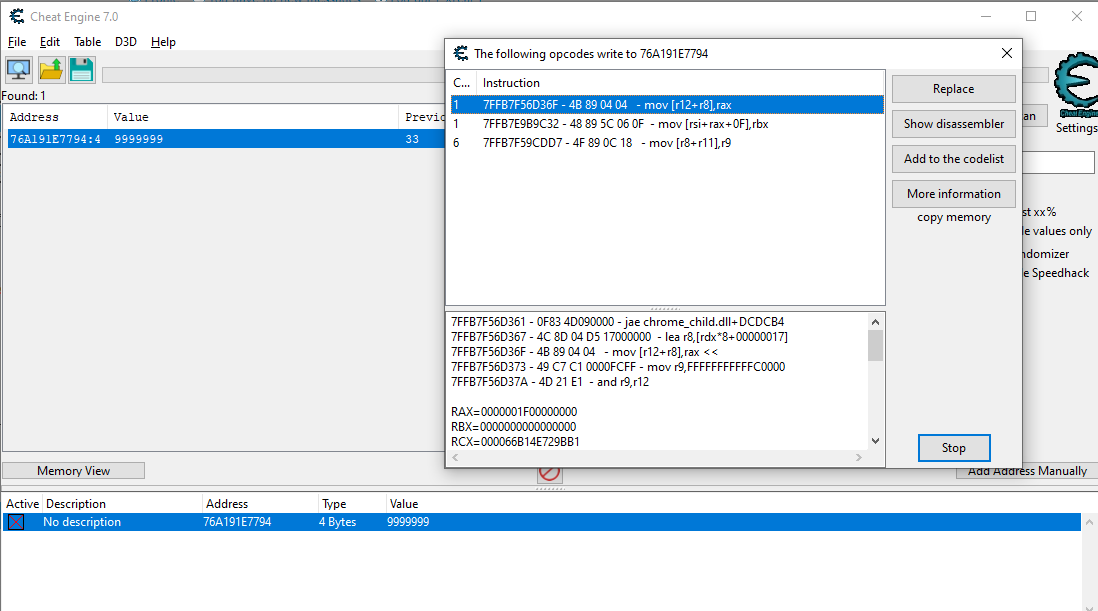The height and width of the screenshot is (611, 1098).
Task: Click the Open Process computer icon
Action: (19, 69)
